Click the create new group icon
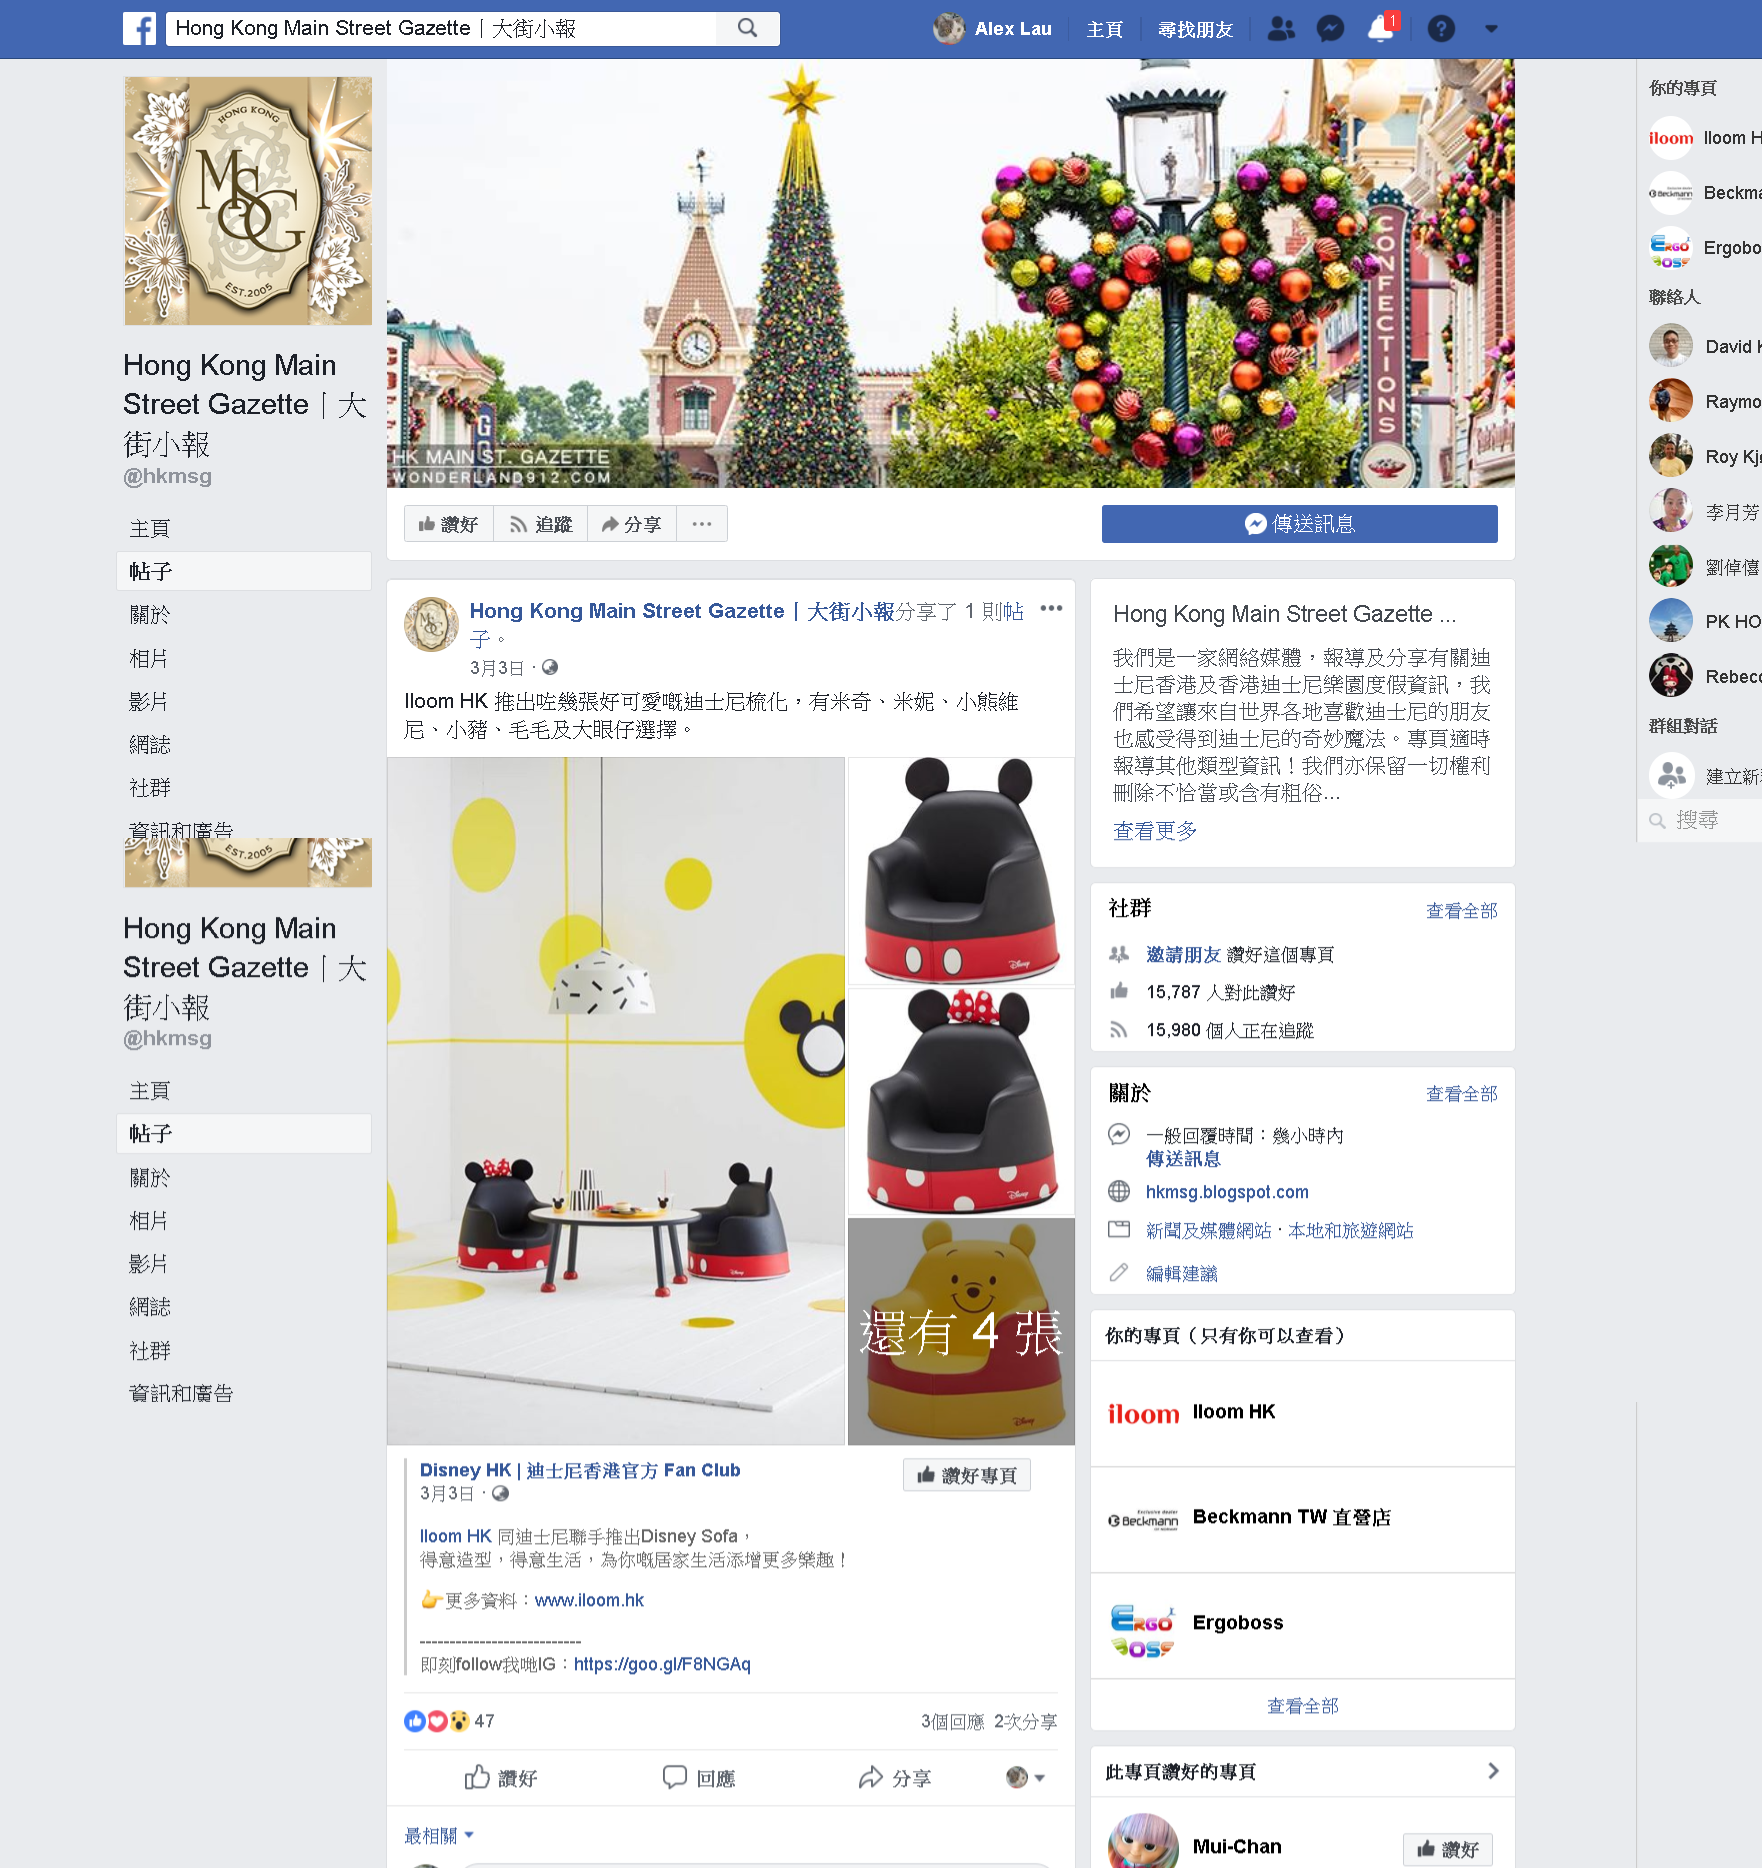The height and width of the screenshot is (1868, 1762). pos(1671,775)
